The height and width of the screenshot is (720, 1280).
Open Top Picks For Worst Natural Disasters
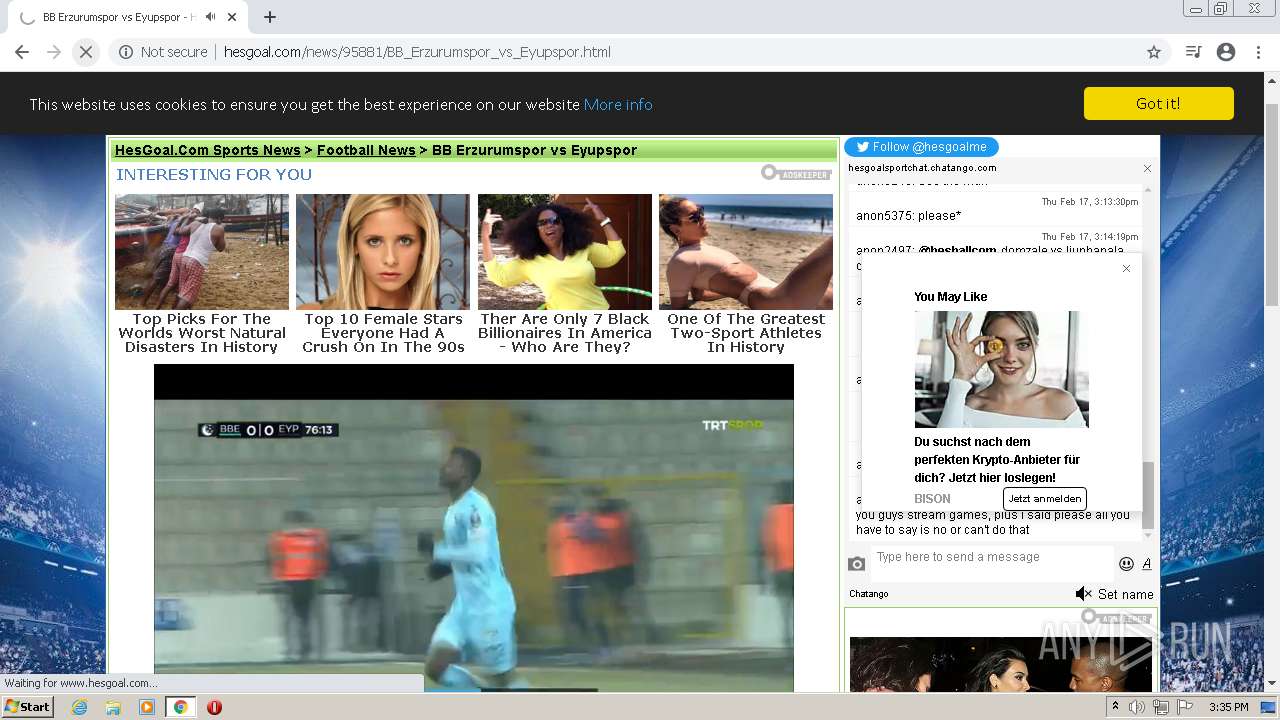tap(202, 333)
